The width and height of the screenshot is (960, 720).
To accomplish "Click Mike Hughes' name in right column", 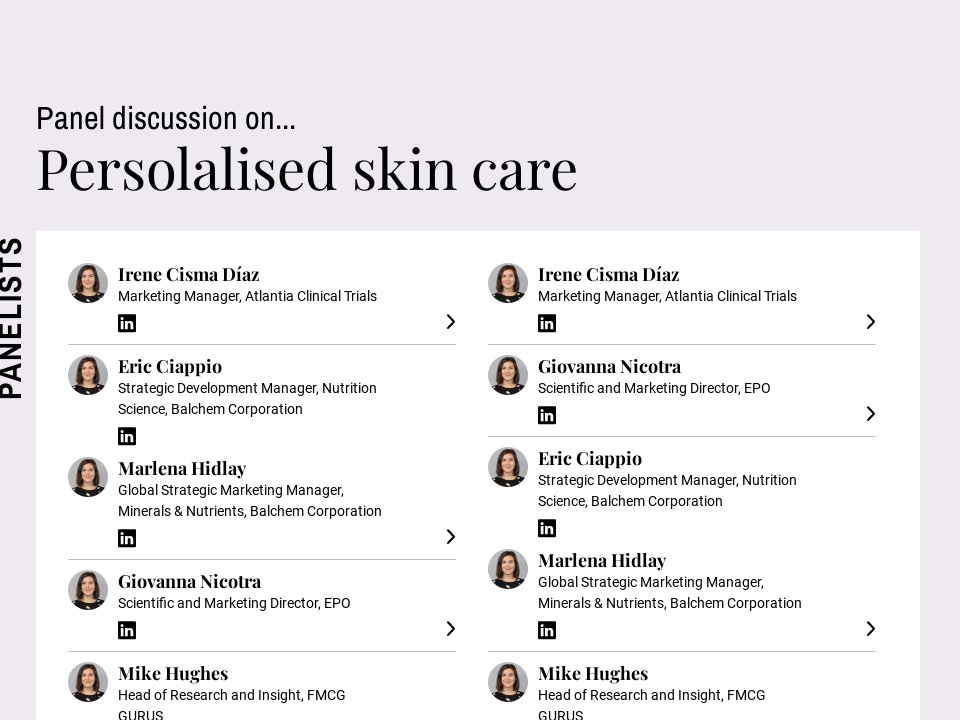I will click(x=593, y=673).
